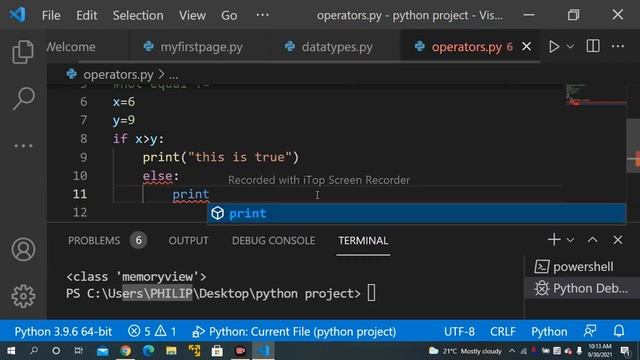Open Task View from taskbar
Viewport: 640px width, 360px height.
pyautogui.click(x=78, y=351)
